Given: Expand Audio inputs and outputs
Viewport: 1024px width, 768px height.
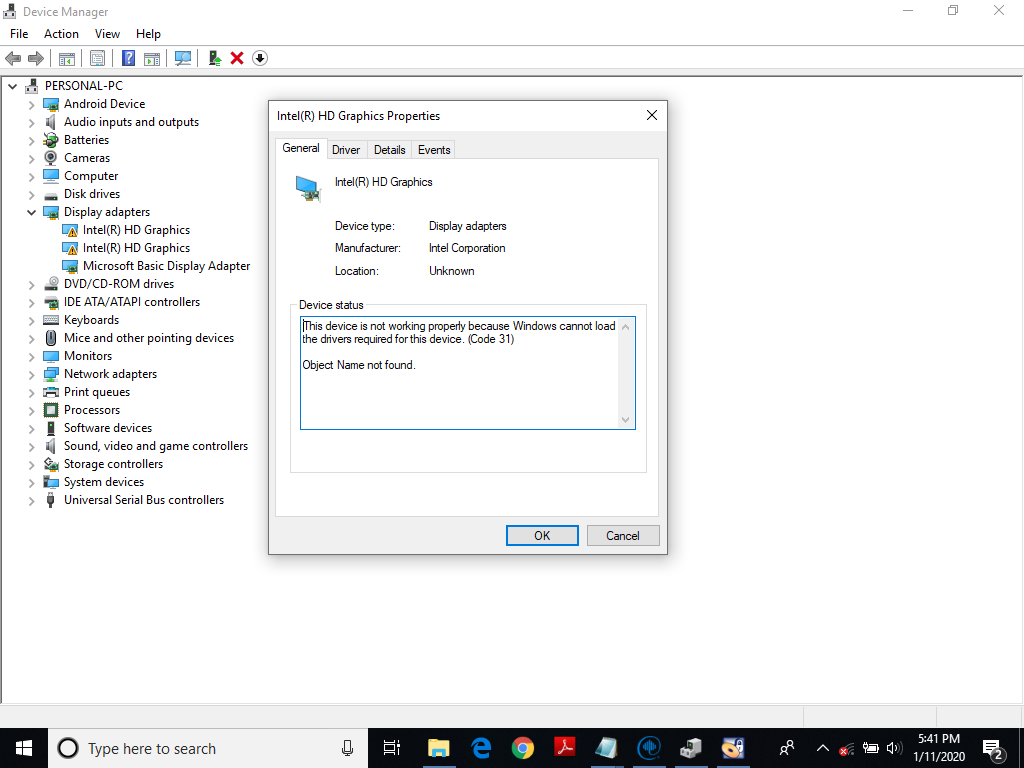Looking at the screenshot, I should (31, 122).
